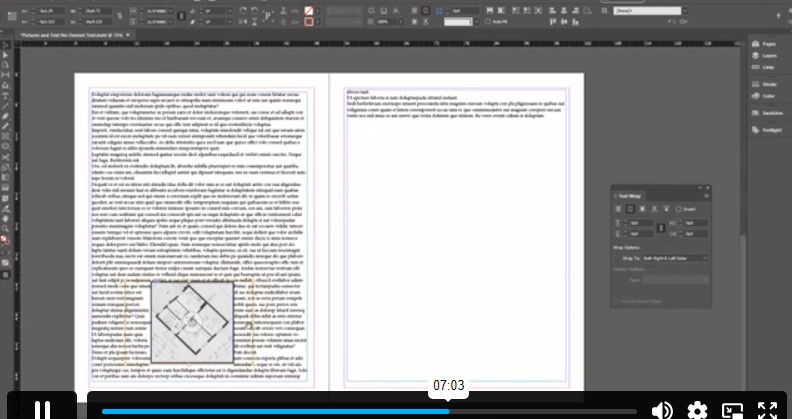Click the floor plan image on the page
Screen dimensions: 792x419
click(192, 323)
